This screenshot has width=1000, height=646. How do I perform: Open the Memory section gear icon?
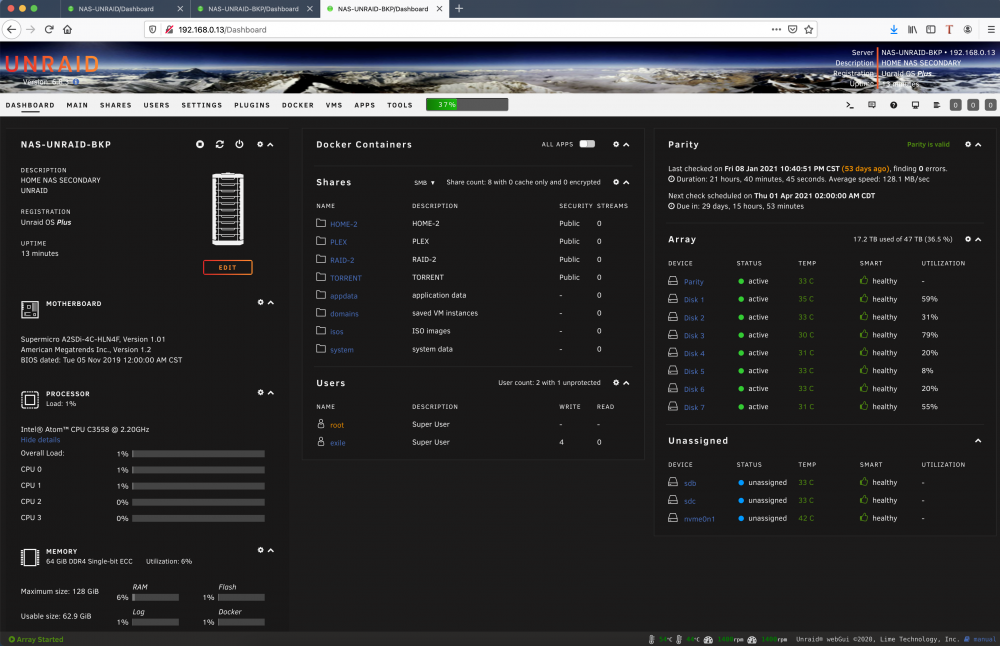[260, 550]
